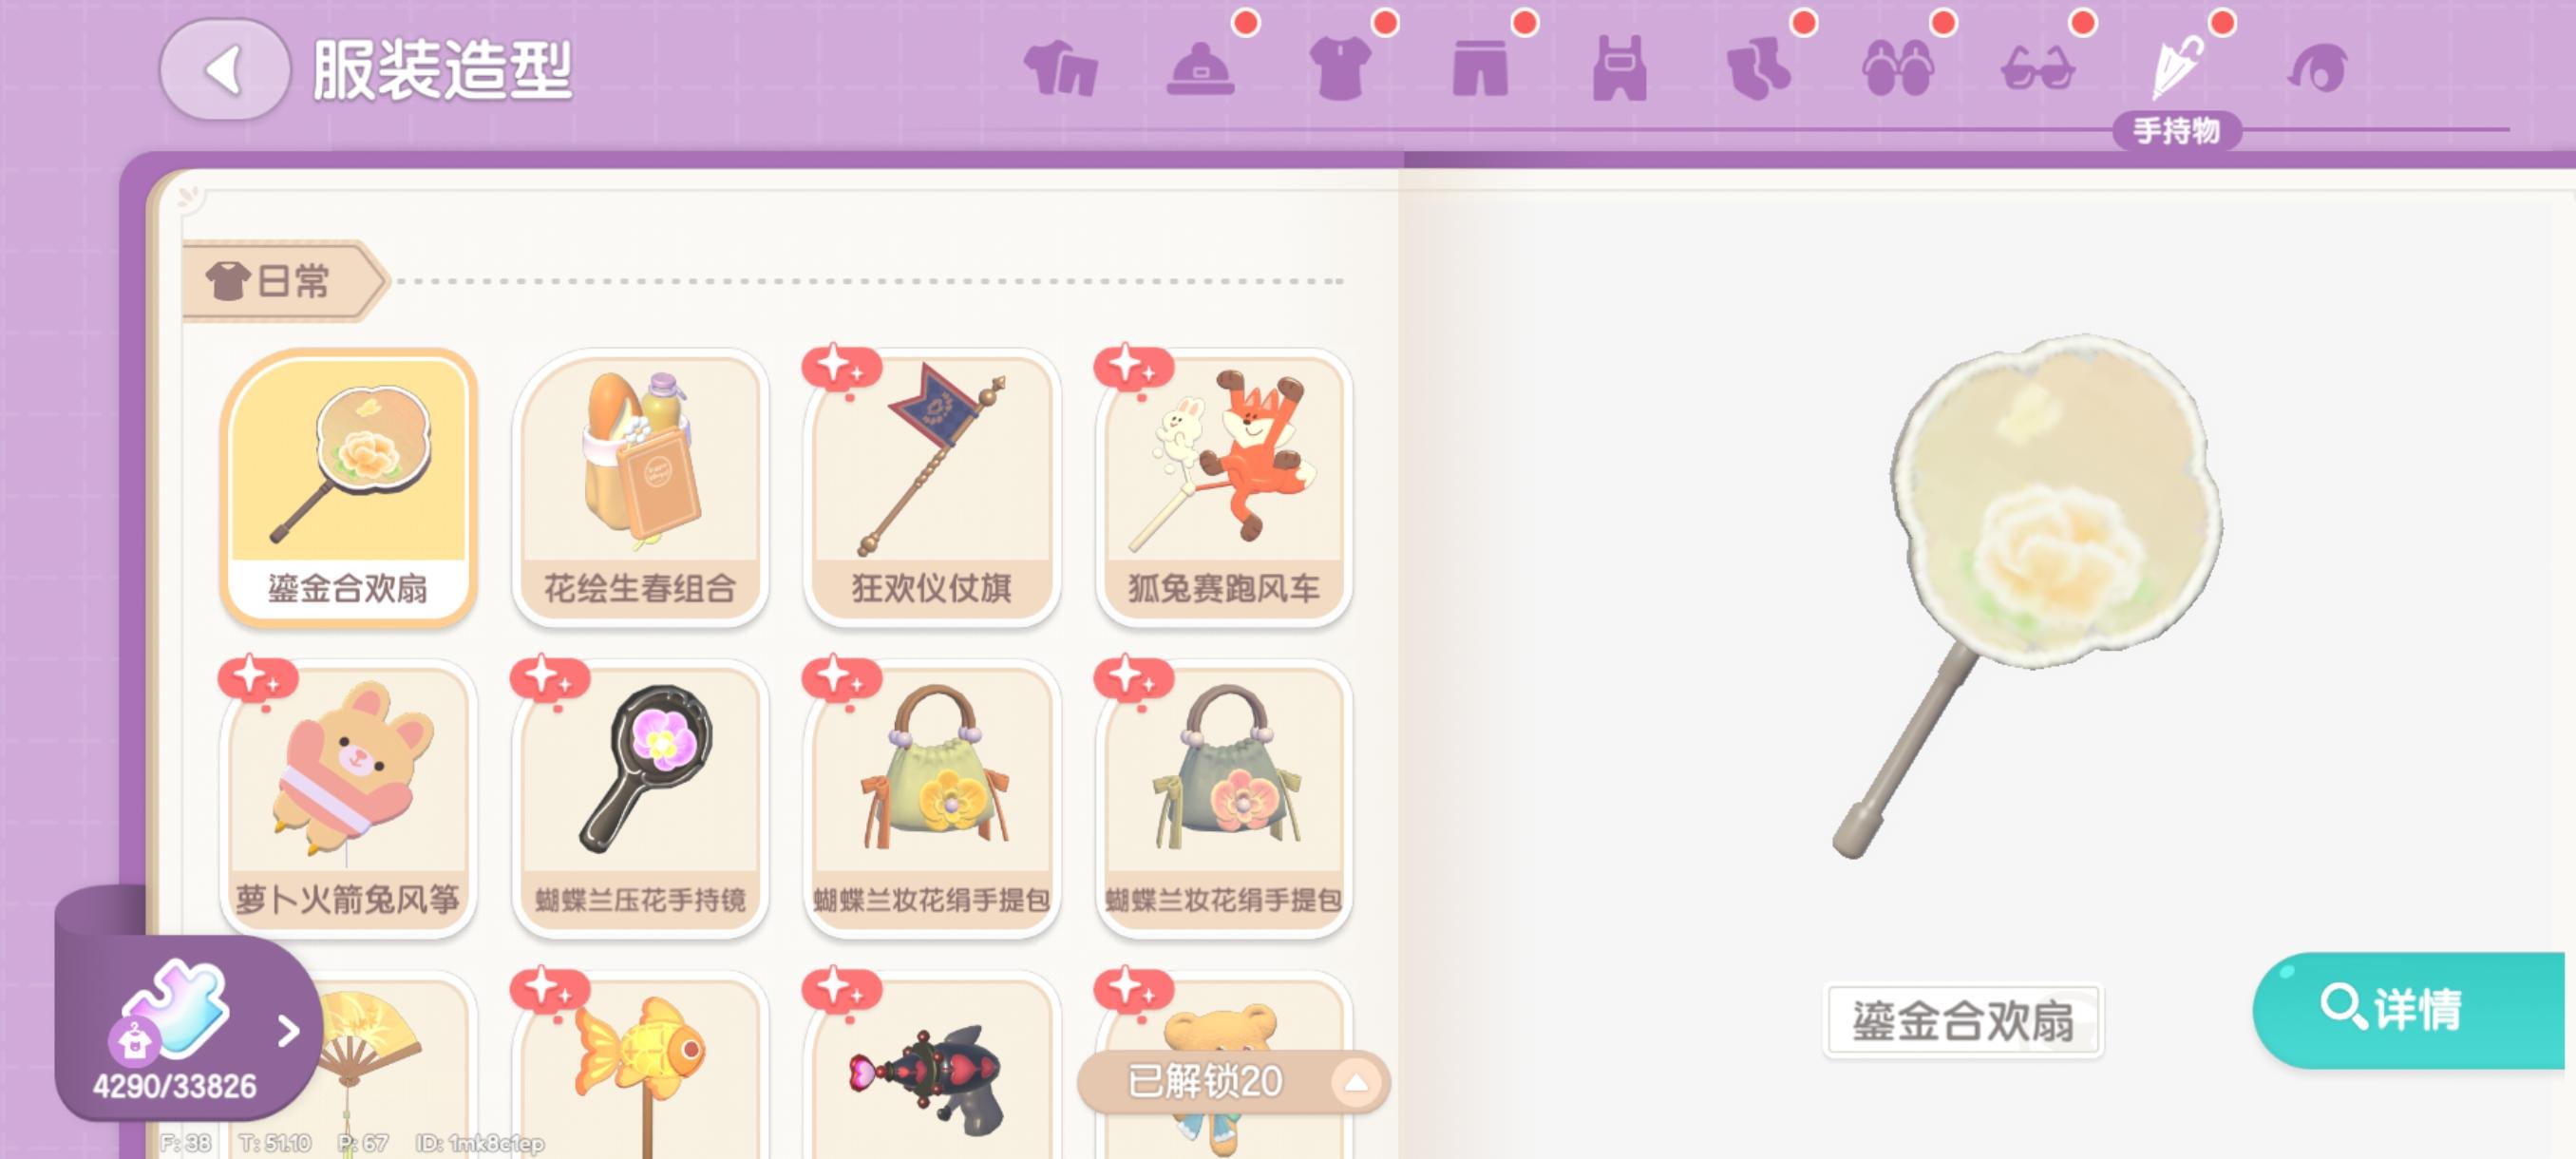The width and height of the screenshot is (2576, 1159).
Task: Select the hairstyle category icon
Action: coord(2317,69)
